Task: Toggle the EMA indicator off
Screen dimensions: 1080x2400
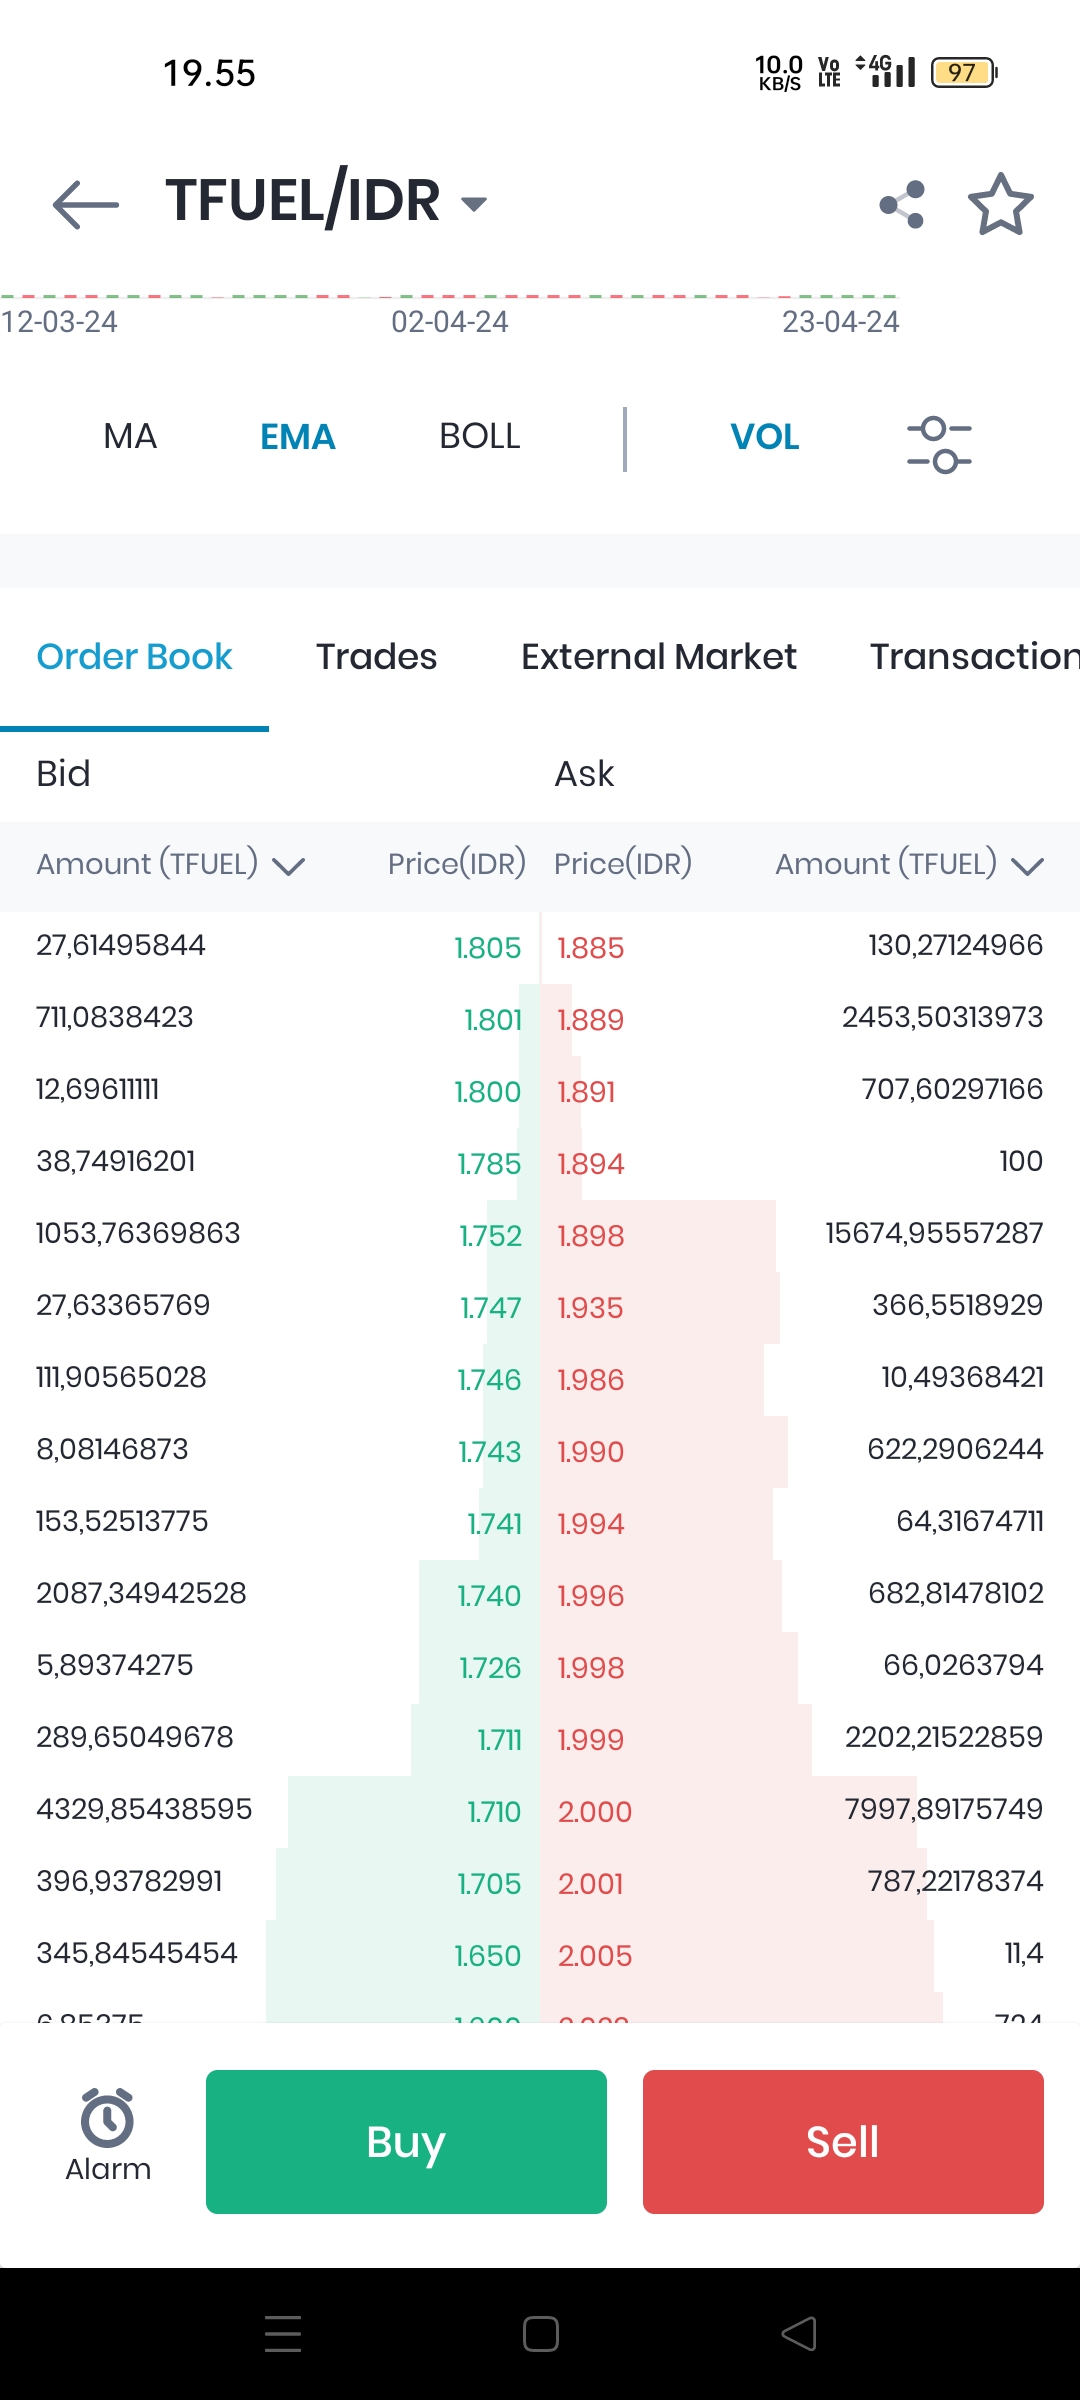Action: (297, 437)
